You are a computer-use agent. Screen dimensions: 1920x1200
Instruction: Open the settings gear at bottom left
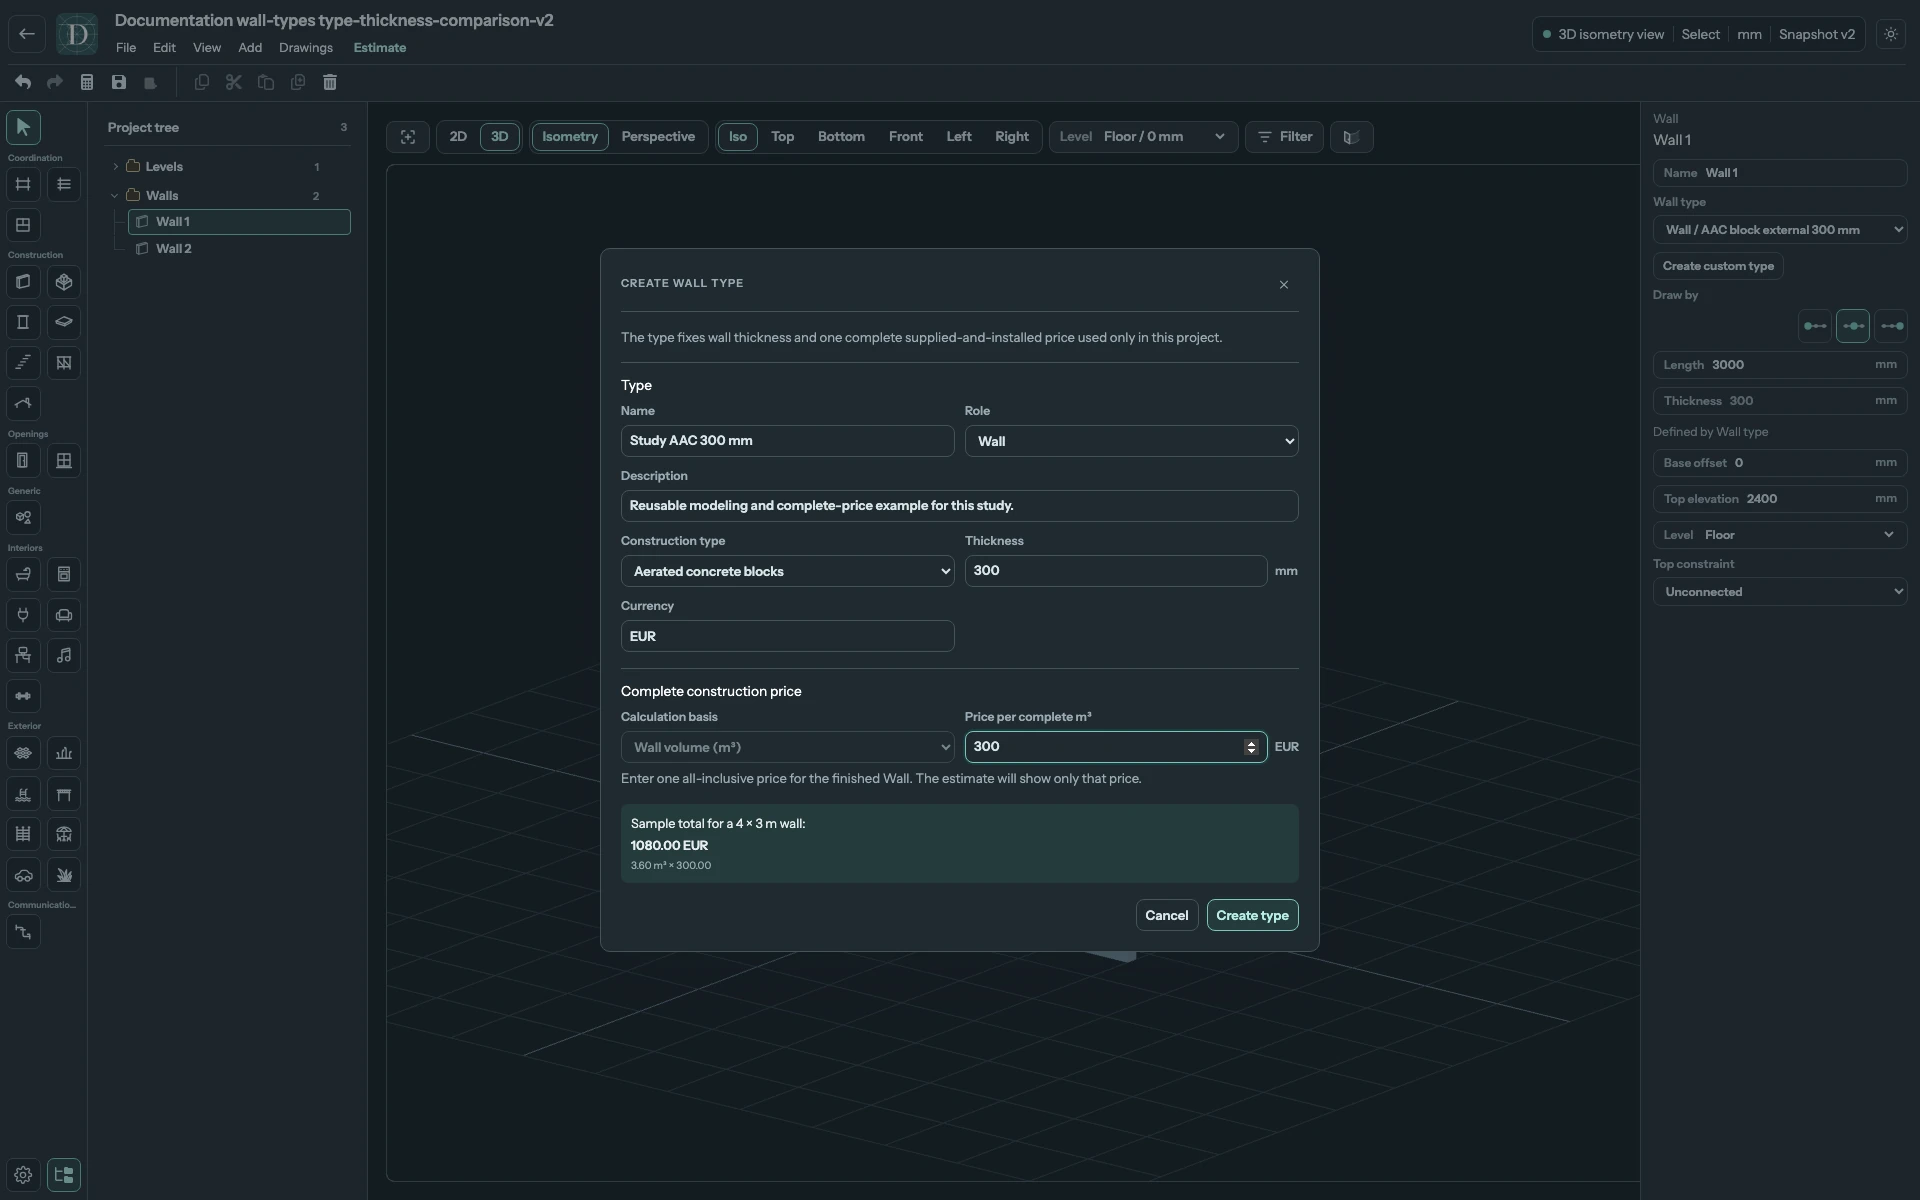(x=23, y=1175)
